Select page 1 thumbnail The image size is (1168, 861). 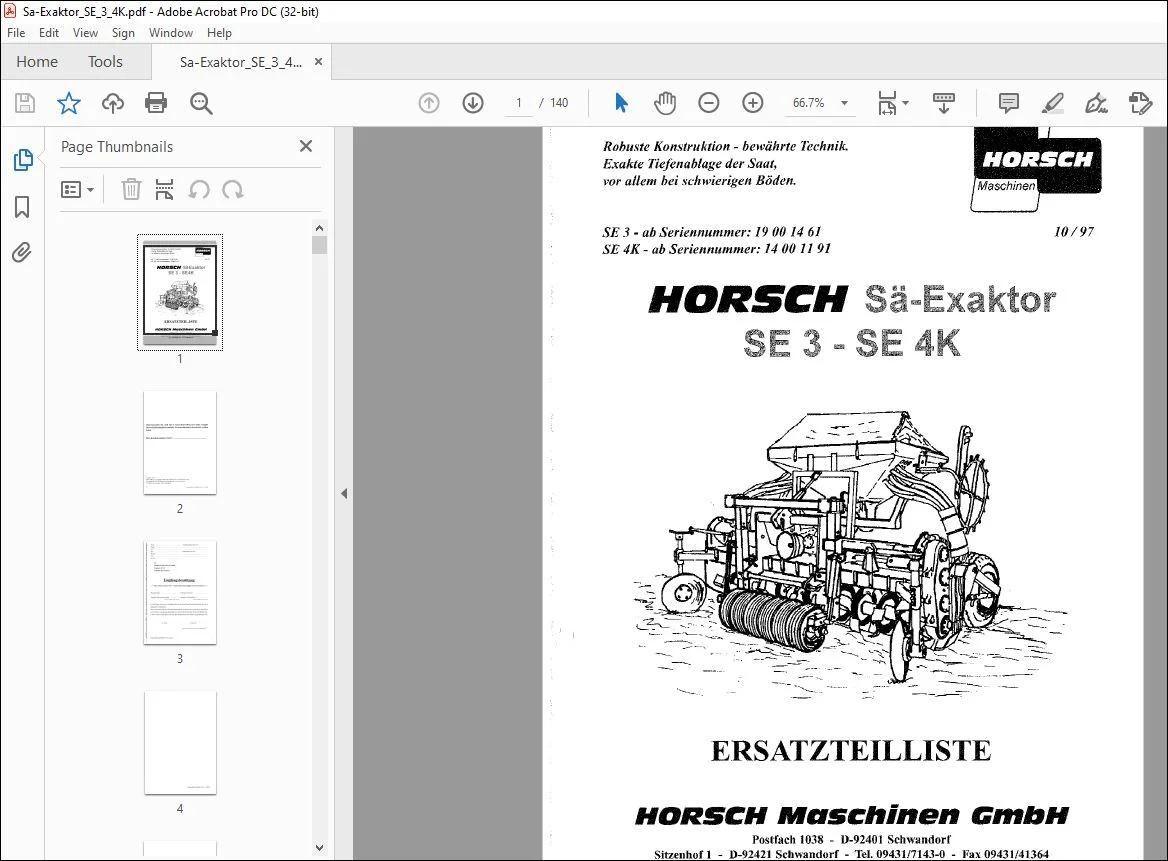[180, 292]
